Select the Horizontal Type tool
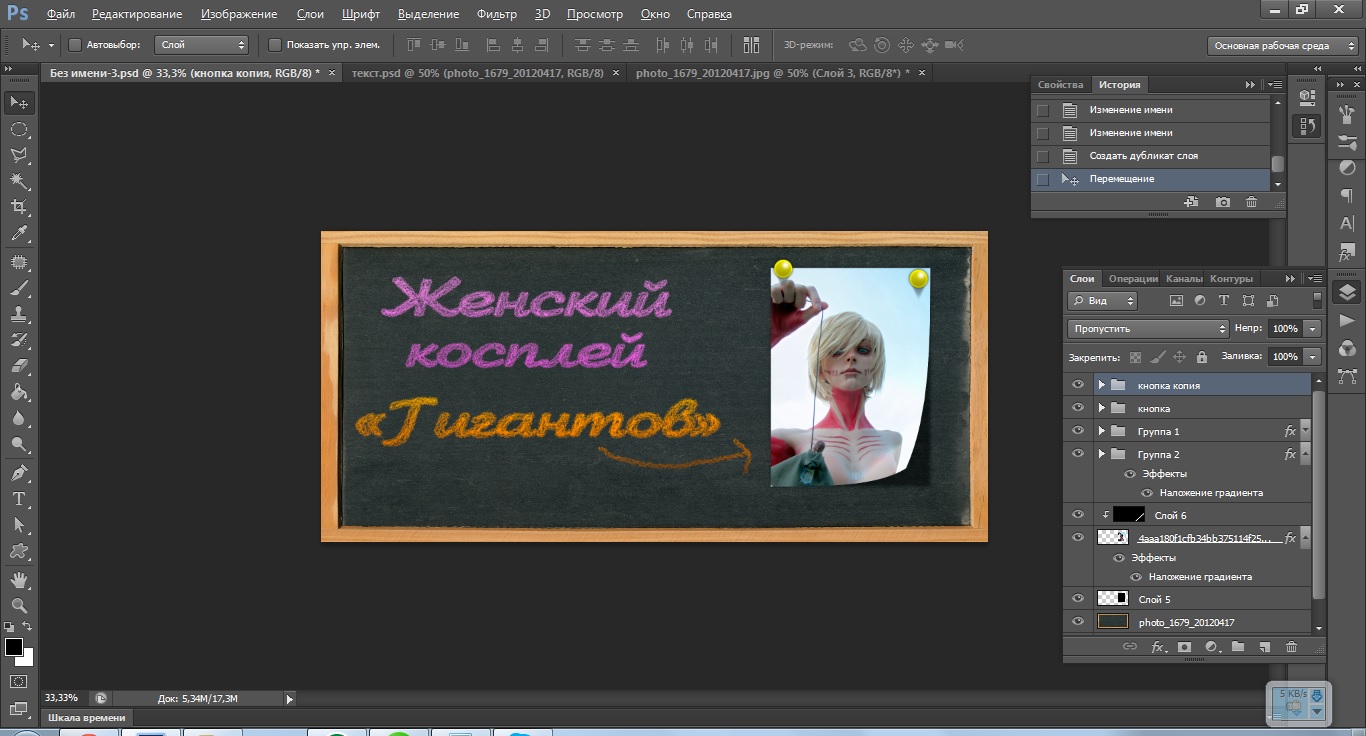 [18, 499]
